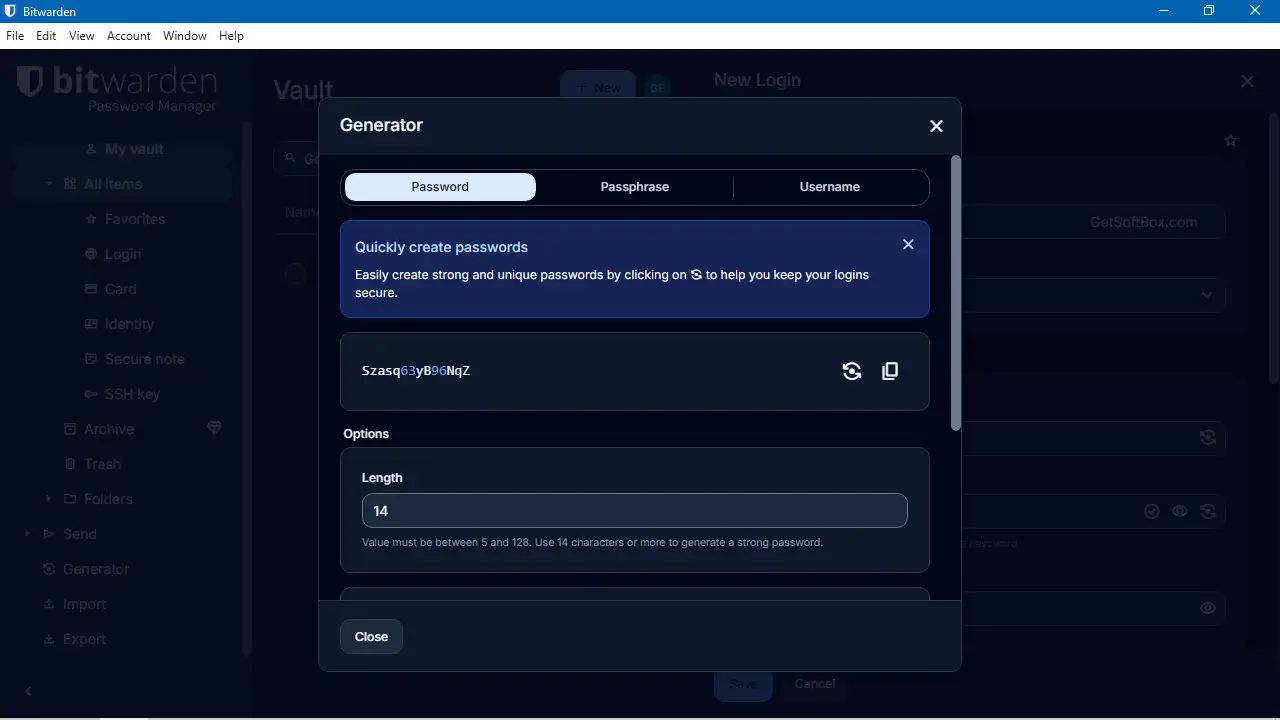1280x720 pixels.
Task: Minimize the Bitwarden window
Action: (1163, 11)
